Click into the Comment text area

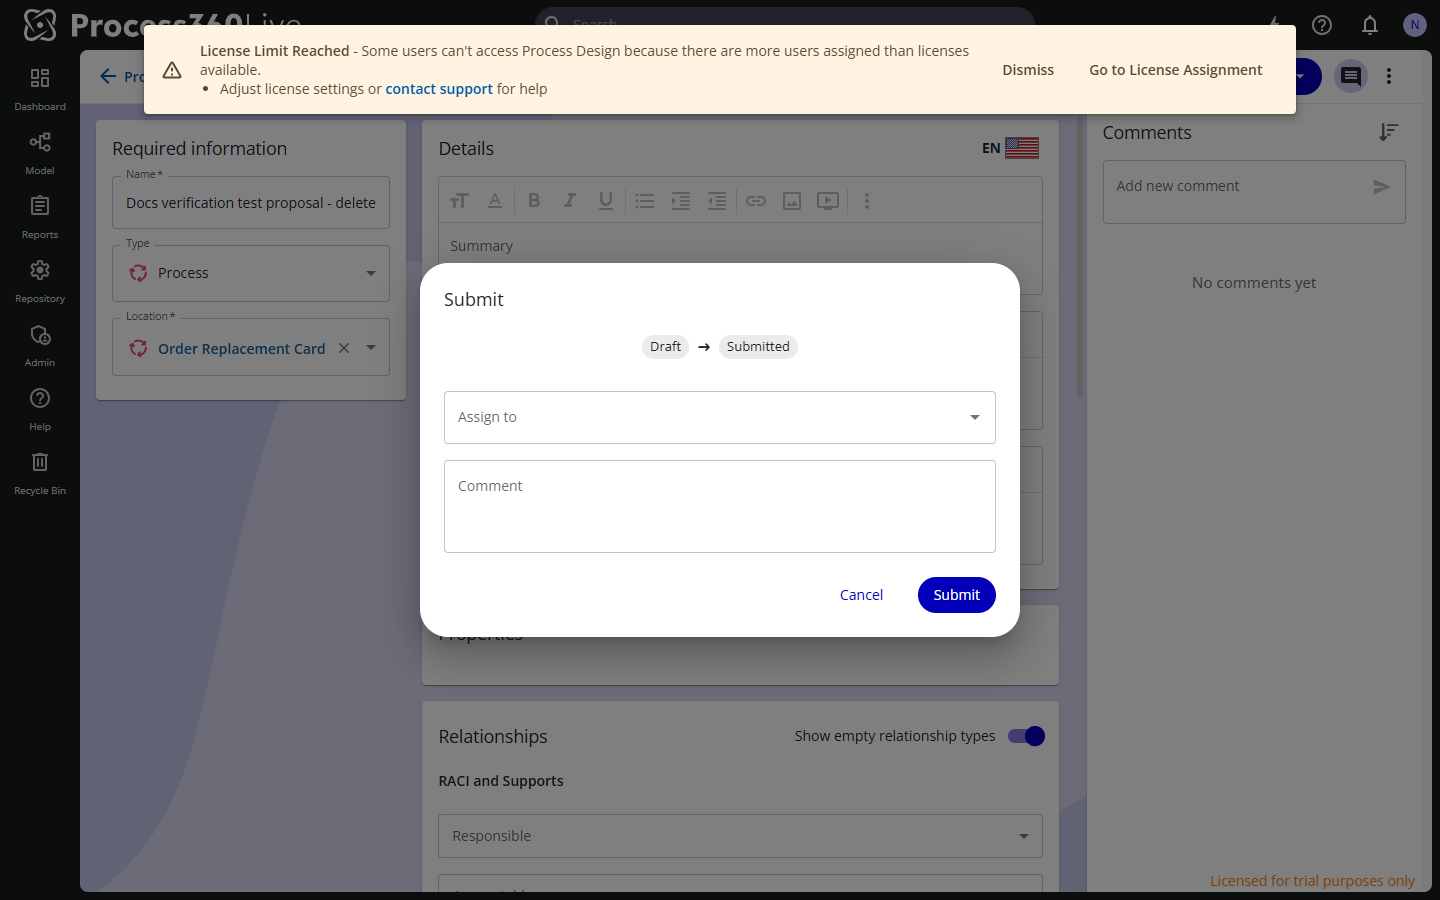[720, 506]
